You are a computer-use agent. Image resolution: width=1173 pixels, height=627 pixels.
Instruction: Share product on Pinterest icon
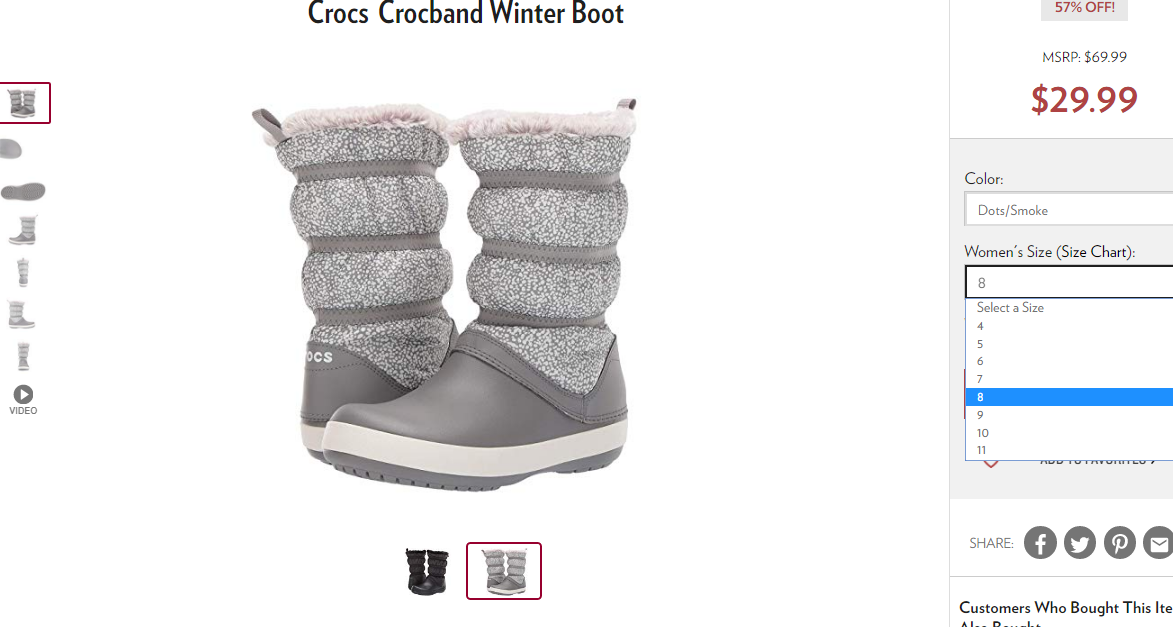click(1119, 542)
